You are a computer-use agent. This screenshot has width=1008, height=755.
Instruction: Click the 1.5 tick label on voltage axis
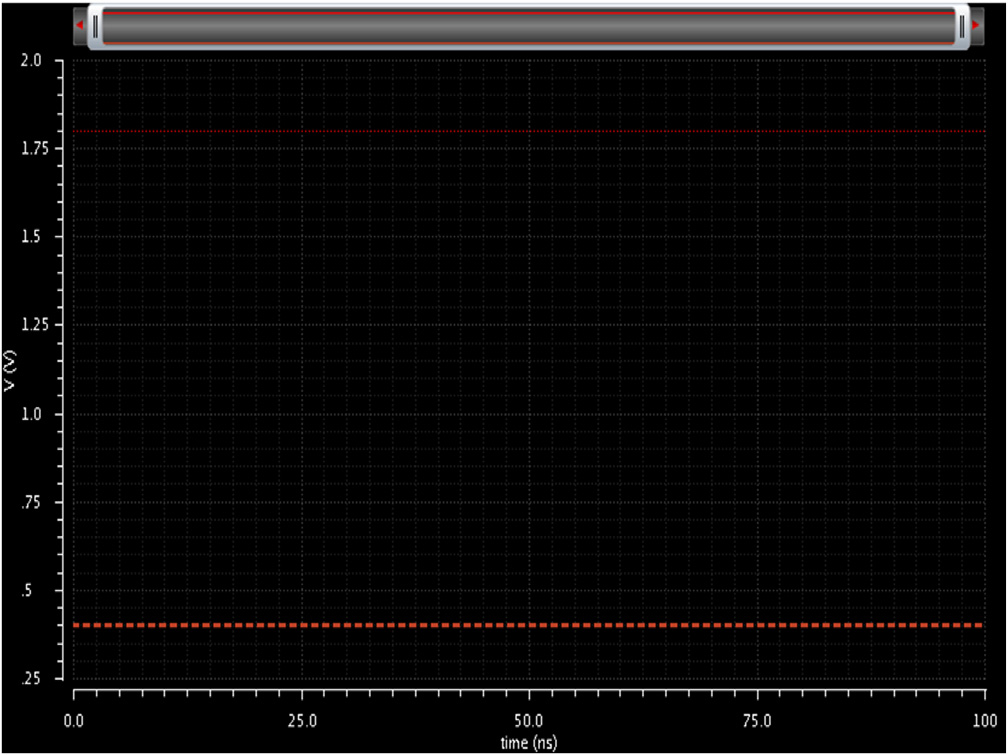click(31, 237)
